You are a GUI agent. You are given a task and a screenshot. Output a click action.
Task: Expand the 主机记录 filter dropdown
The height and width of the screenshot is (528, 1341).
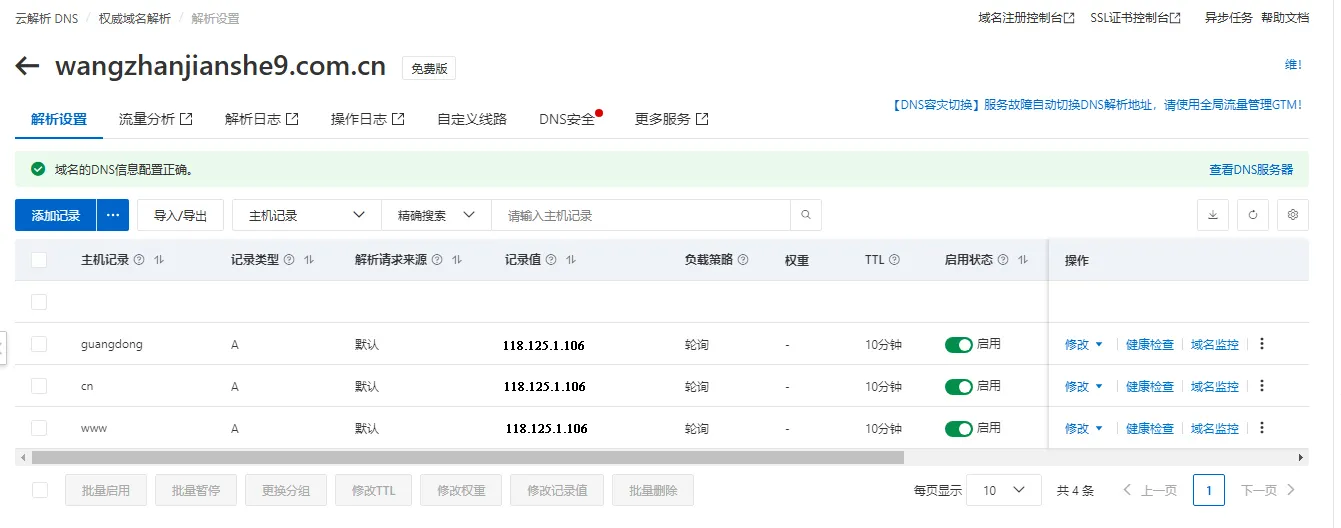tap(306, 215)
